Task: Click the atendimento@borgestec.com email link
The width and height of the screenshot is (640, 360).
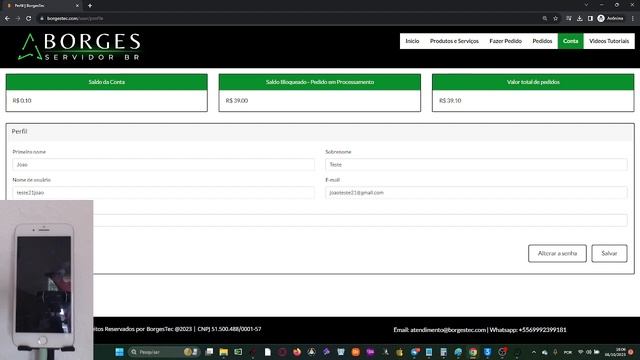Action: coord(448,330)
